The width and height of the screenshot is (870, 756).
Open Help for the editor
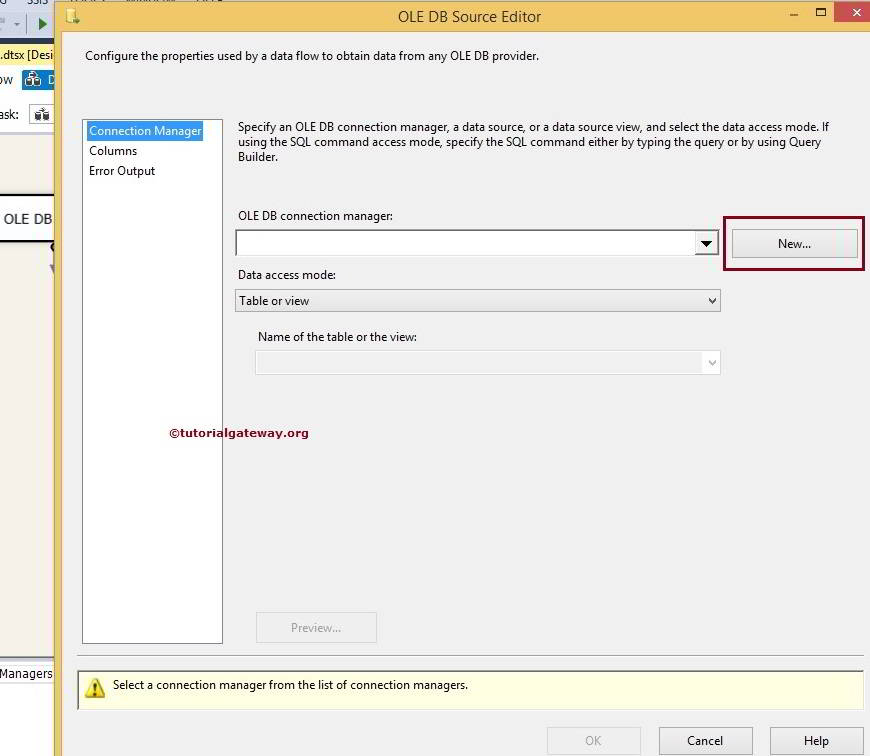(816, 740)
